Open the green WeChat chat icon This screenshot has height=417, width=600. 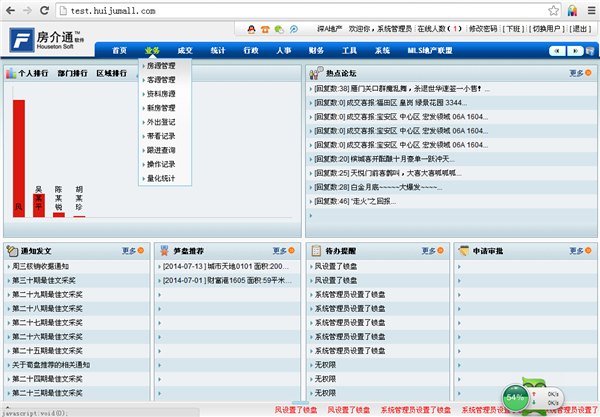click(x=279, y=29)
